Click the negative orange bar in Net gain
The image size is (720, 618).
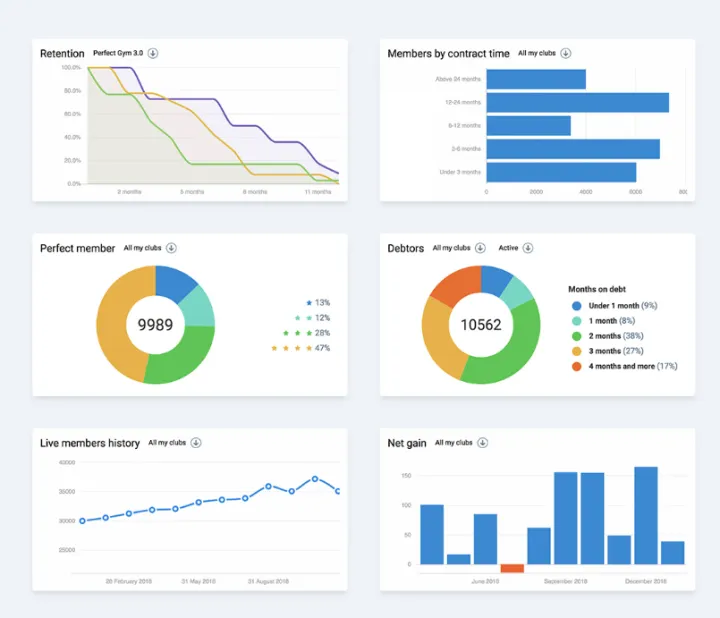click(512, 568)
